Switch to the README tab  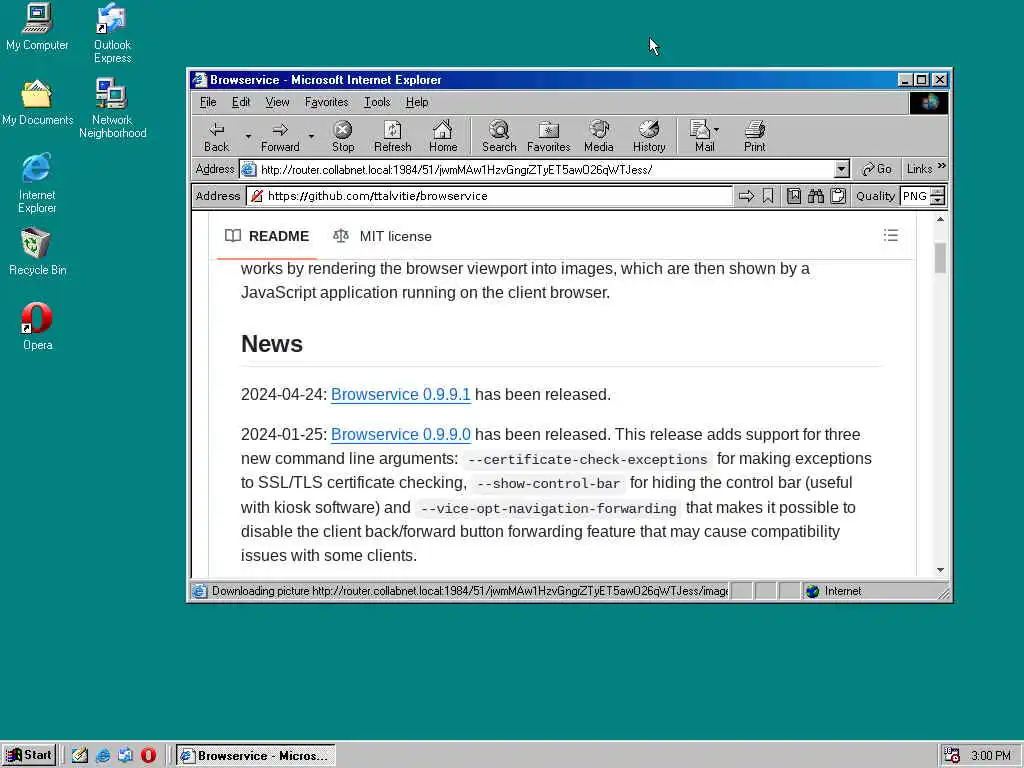(266, 236)
